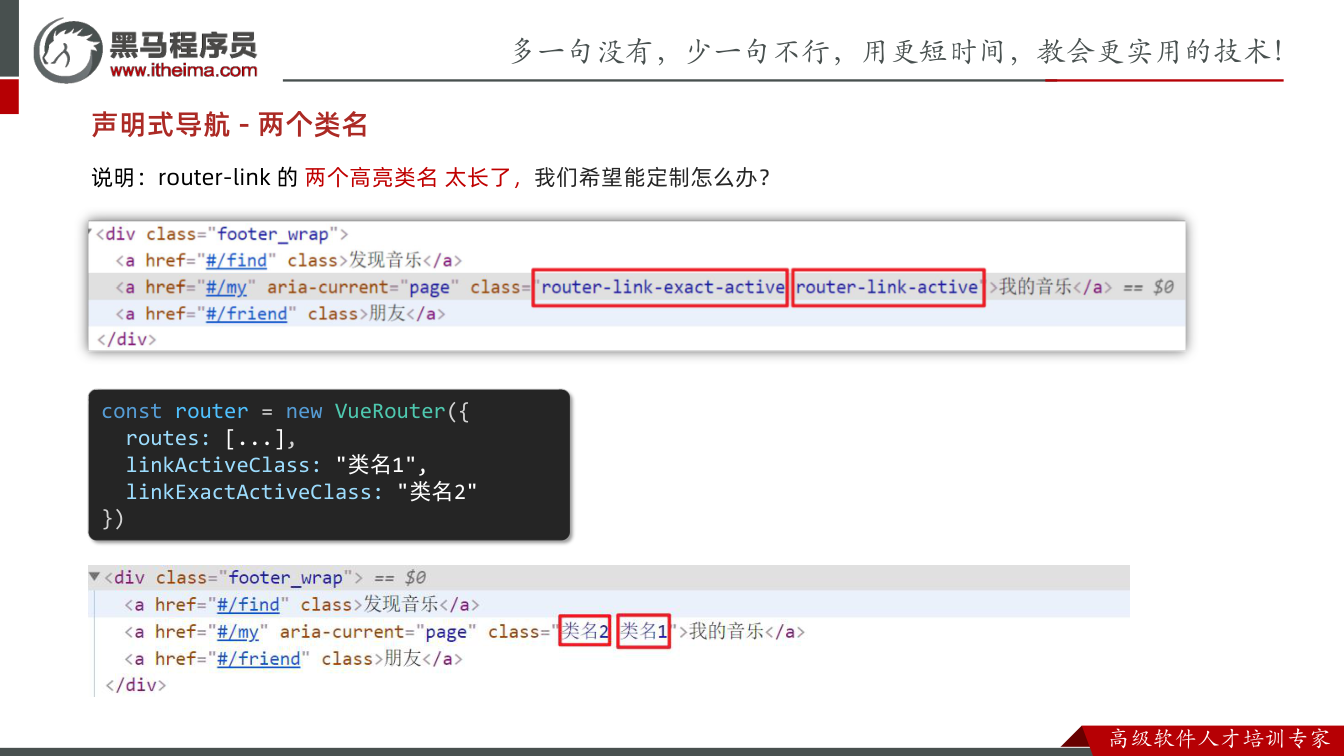The image size is (1344, 756).
Task: Select the router-link-exact-active class name
Action: click(662, 287)
